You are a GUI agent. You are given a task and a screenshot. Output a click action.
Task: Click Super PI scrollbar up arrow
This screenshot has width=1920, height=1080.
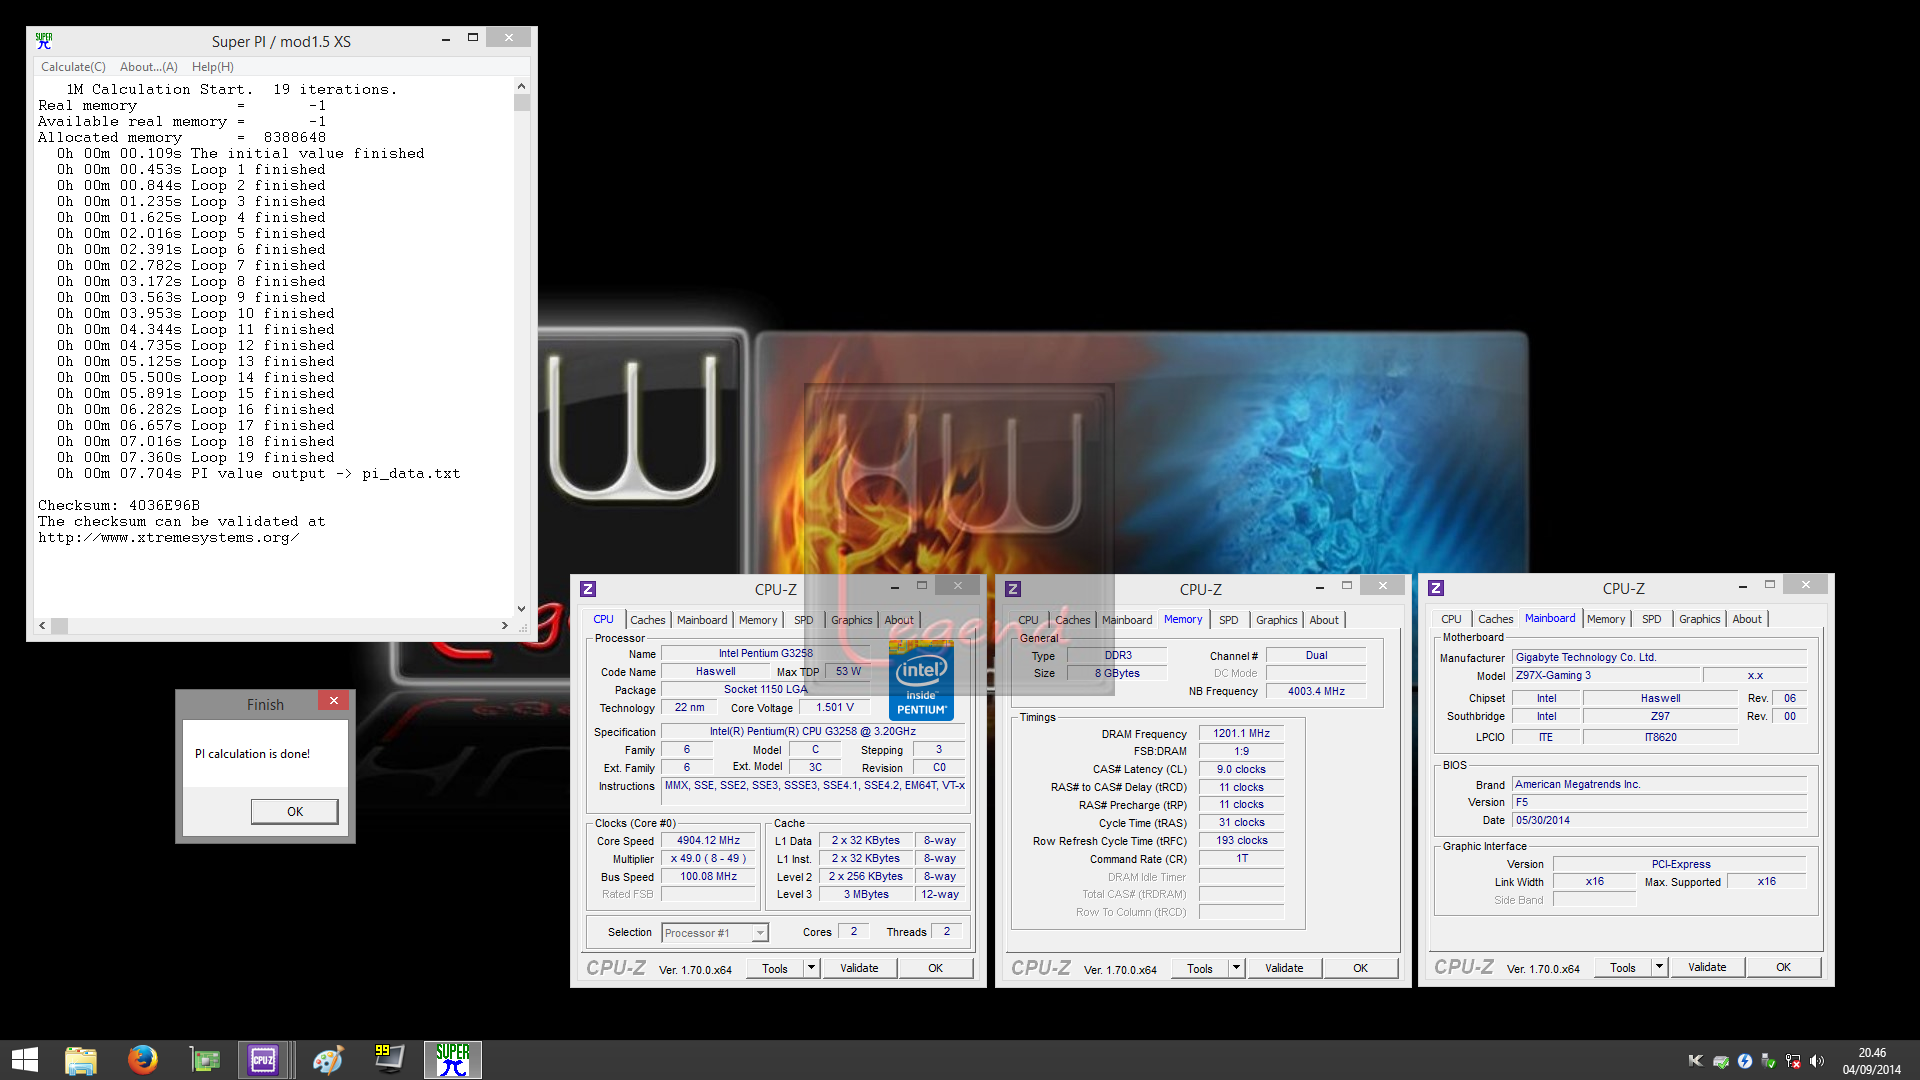[x=521, y=86]
